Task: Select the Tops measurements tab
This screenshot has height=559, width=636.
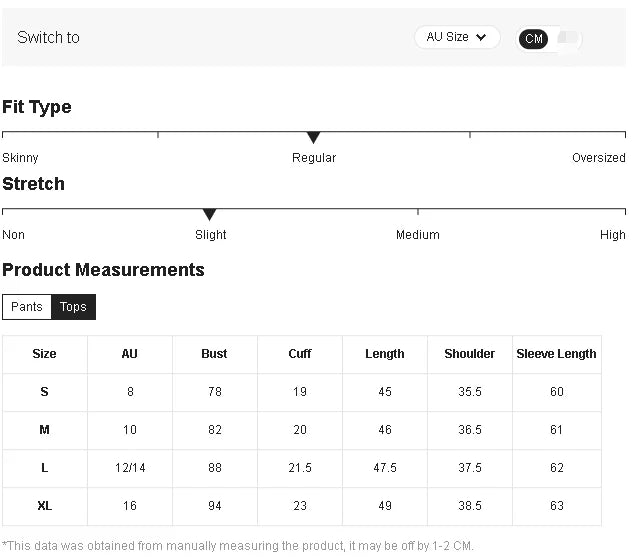Action: pos(73,307)
